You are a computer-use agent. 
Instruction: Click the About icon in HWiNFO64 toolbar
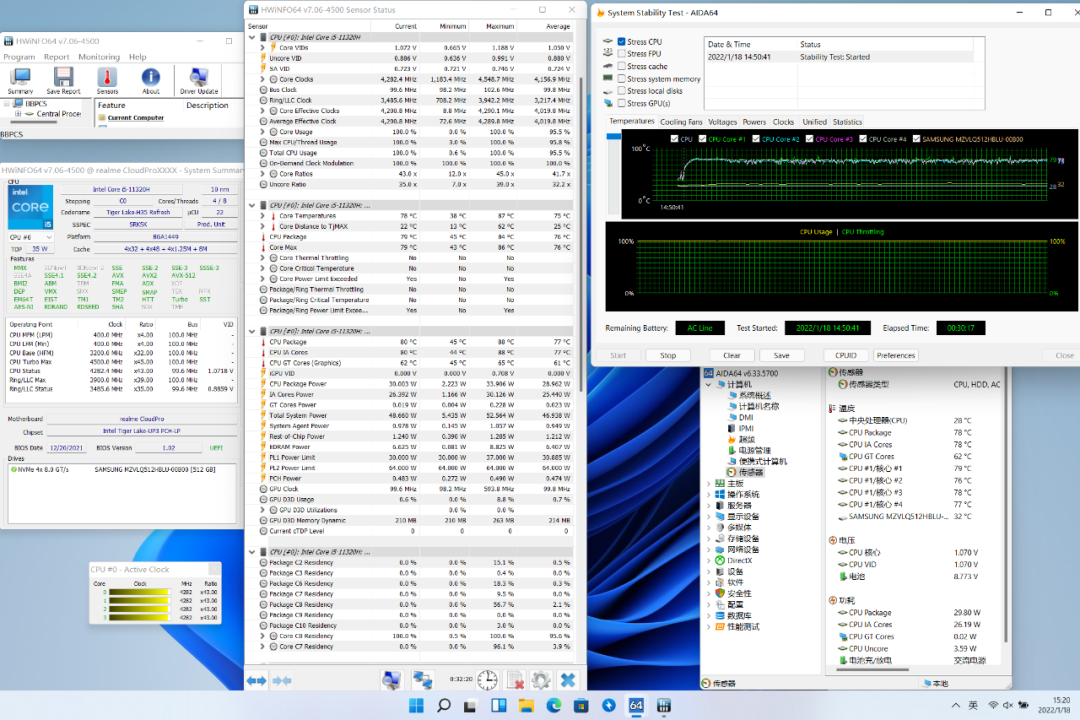pyautogui.click(x=150, y=81)
